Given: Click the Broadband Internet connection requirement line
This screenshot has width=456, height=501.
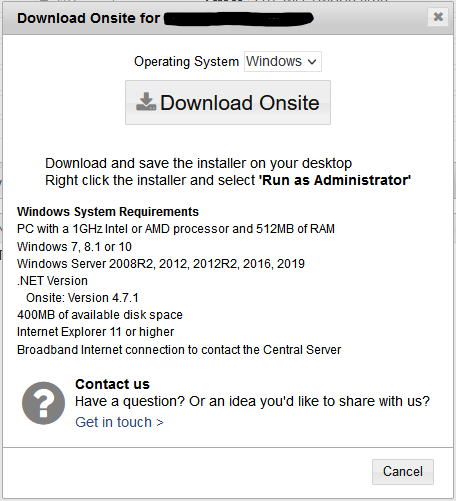Looking at the screenshot, I should (179, 350).
